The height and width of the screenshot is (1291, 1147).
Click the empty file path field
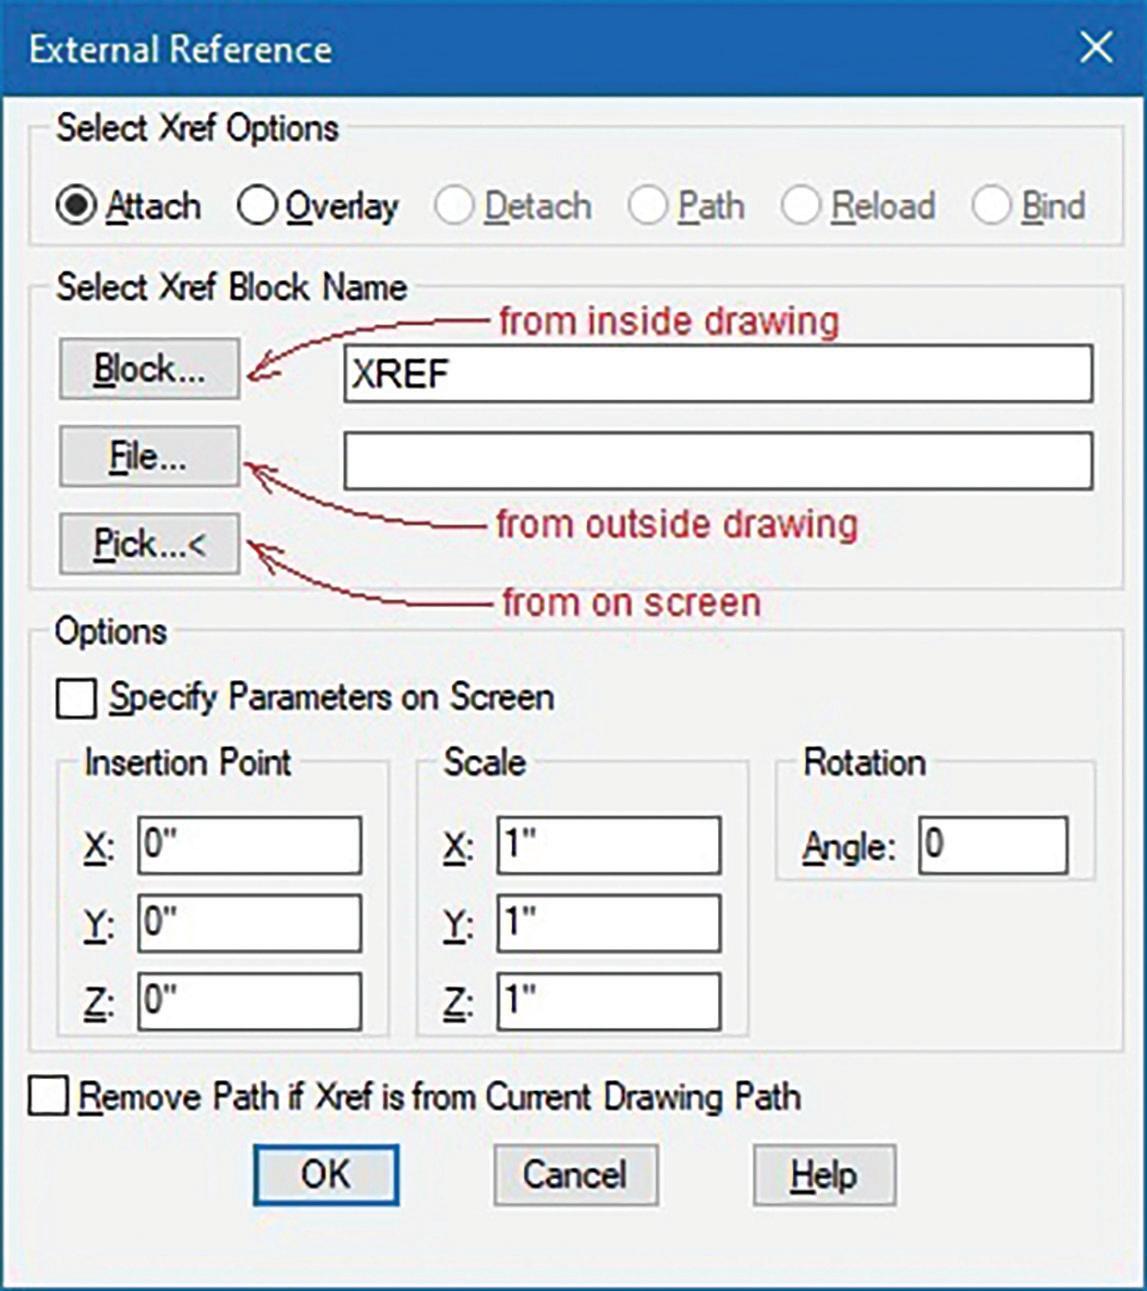click(717, 461)
